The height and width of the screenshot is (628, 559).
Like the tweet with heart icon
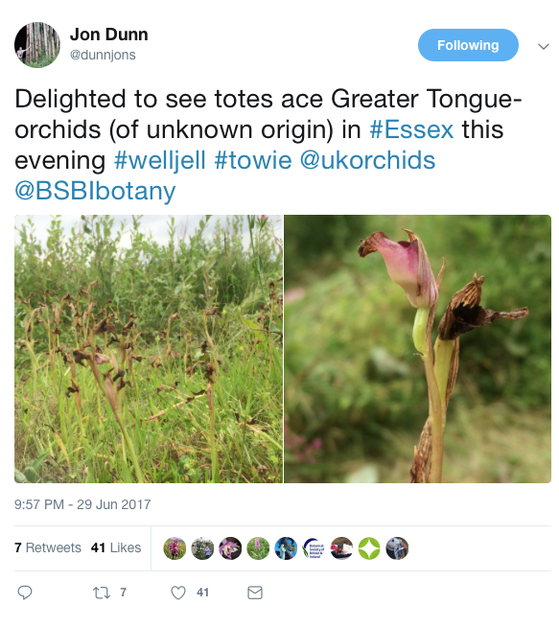click(x=178, y=592)
